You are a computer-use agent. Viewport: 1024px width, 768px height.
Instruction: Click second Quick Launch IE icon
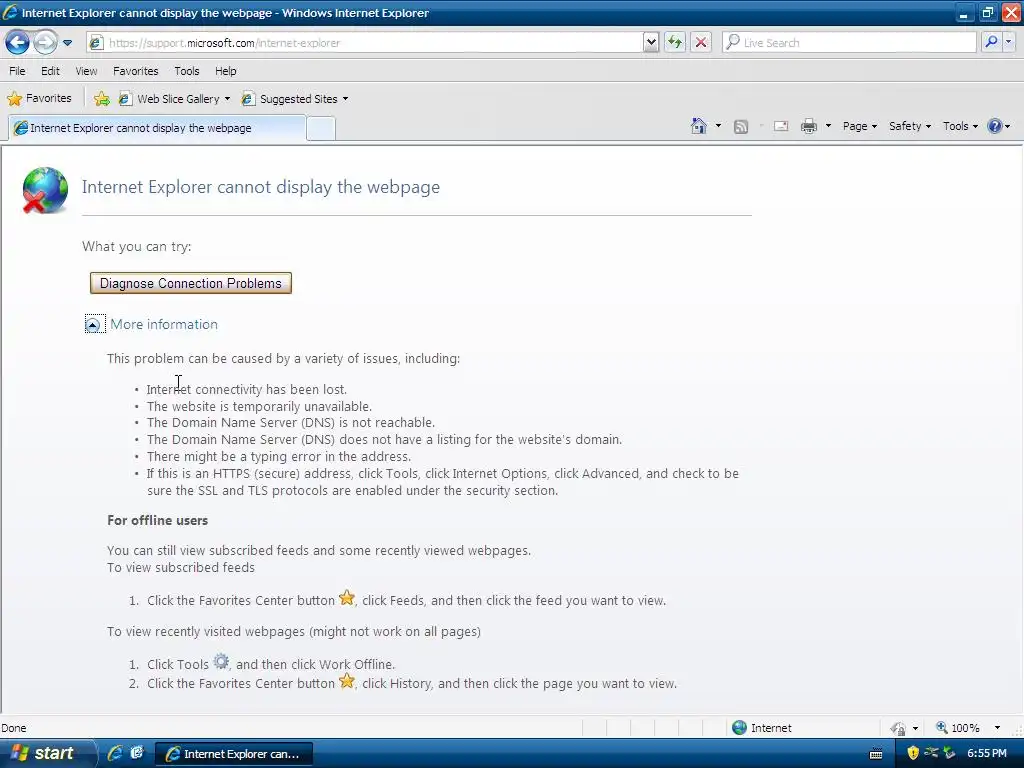click(x=137, y=753)
